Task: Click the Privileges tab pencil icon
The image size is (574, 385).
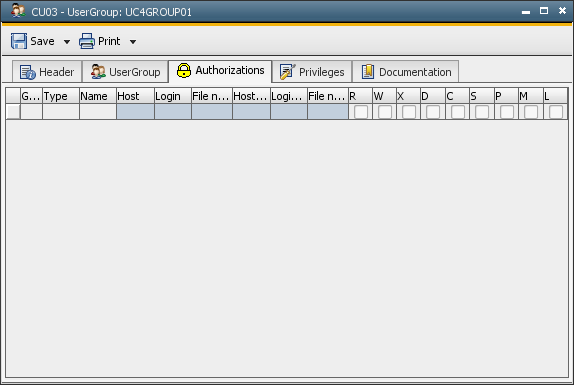Action: coord(287,72)
